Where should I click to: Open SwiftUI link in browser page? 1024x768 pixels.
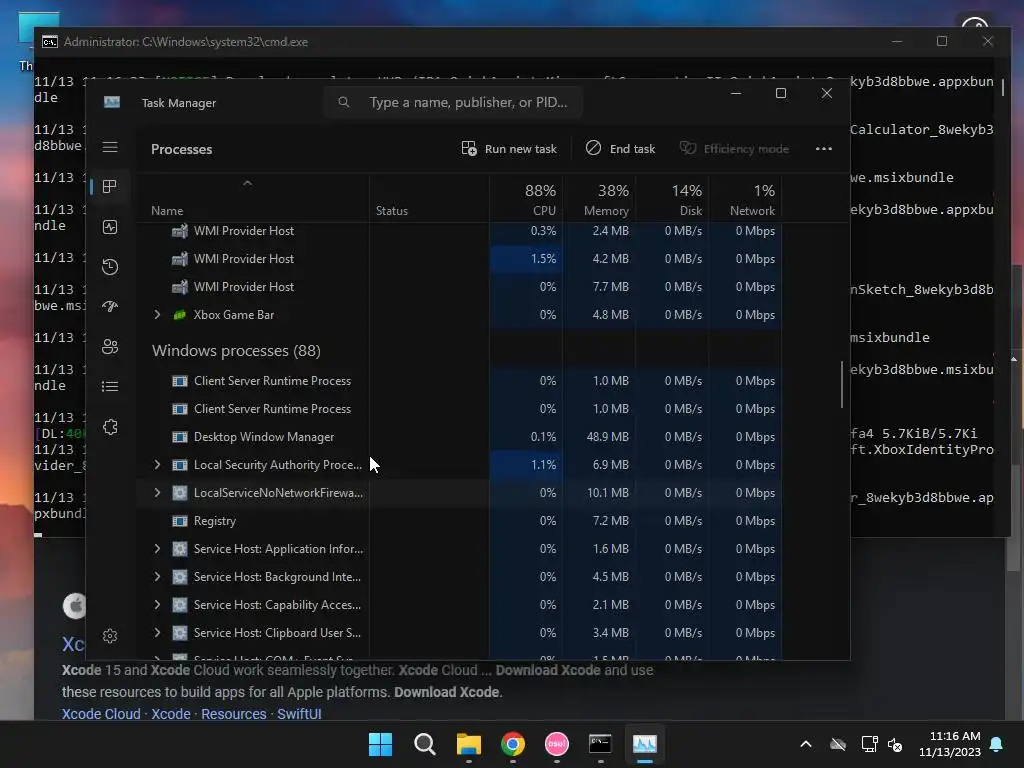[x=299, y=714]
